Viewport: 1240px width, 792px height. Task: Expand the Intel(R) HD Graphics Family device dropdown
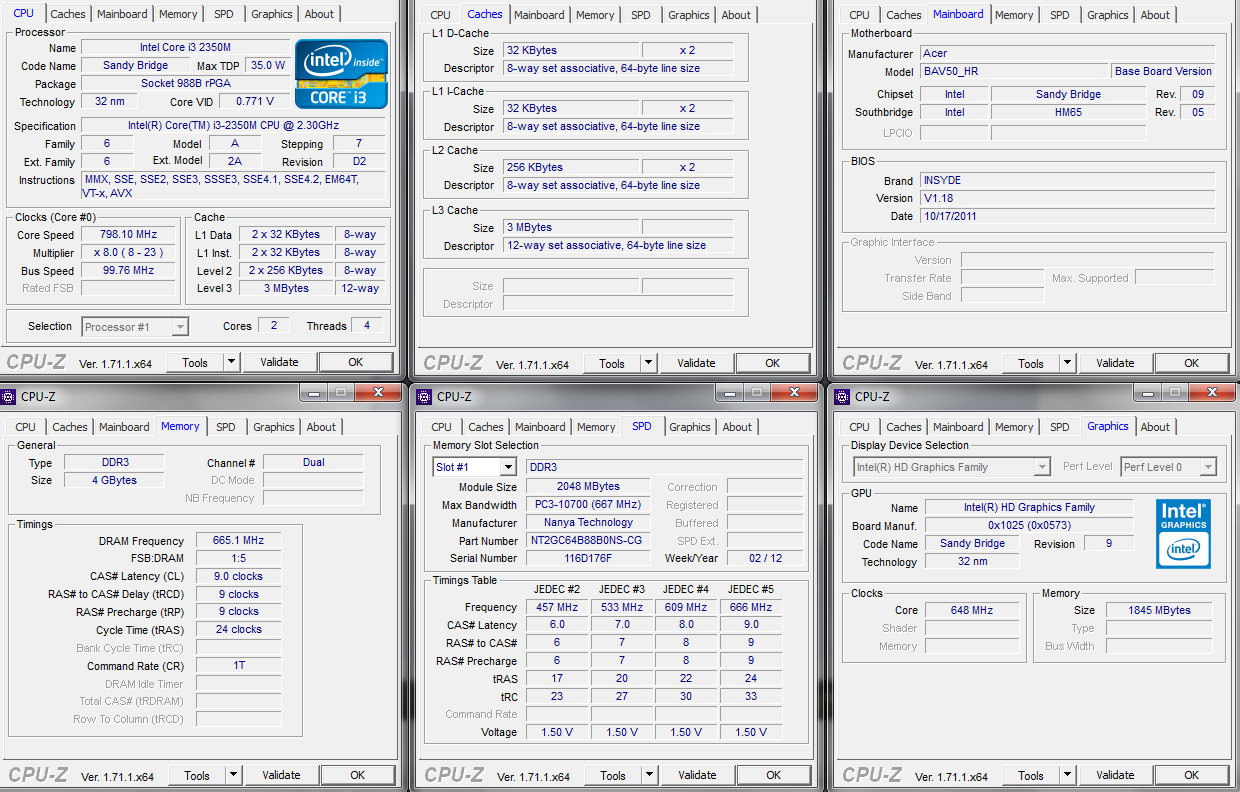(x=1042, y=467)
